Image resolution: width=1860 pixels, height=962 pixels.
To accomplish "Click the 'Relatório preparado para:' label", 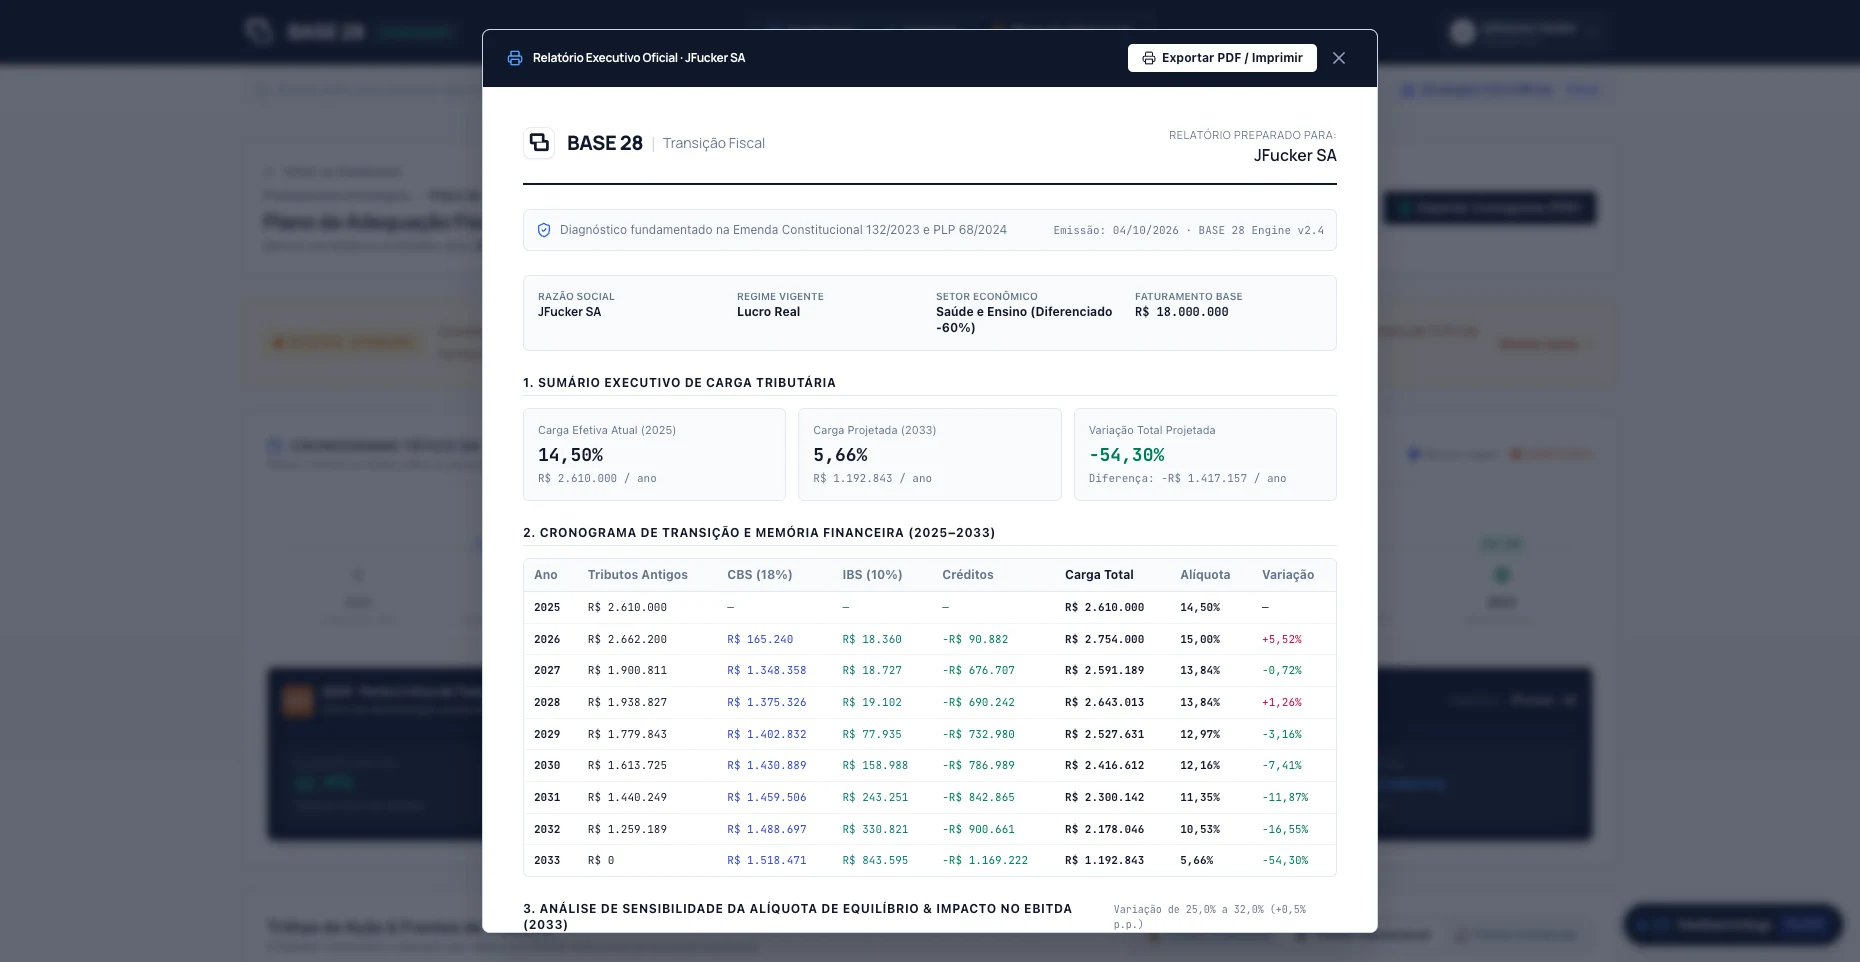I will pyautogui.click(x=1252, y=135).
